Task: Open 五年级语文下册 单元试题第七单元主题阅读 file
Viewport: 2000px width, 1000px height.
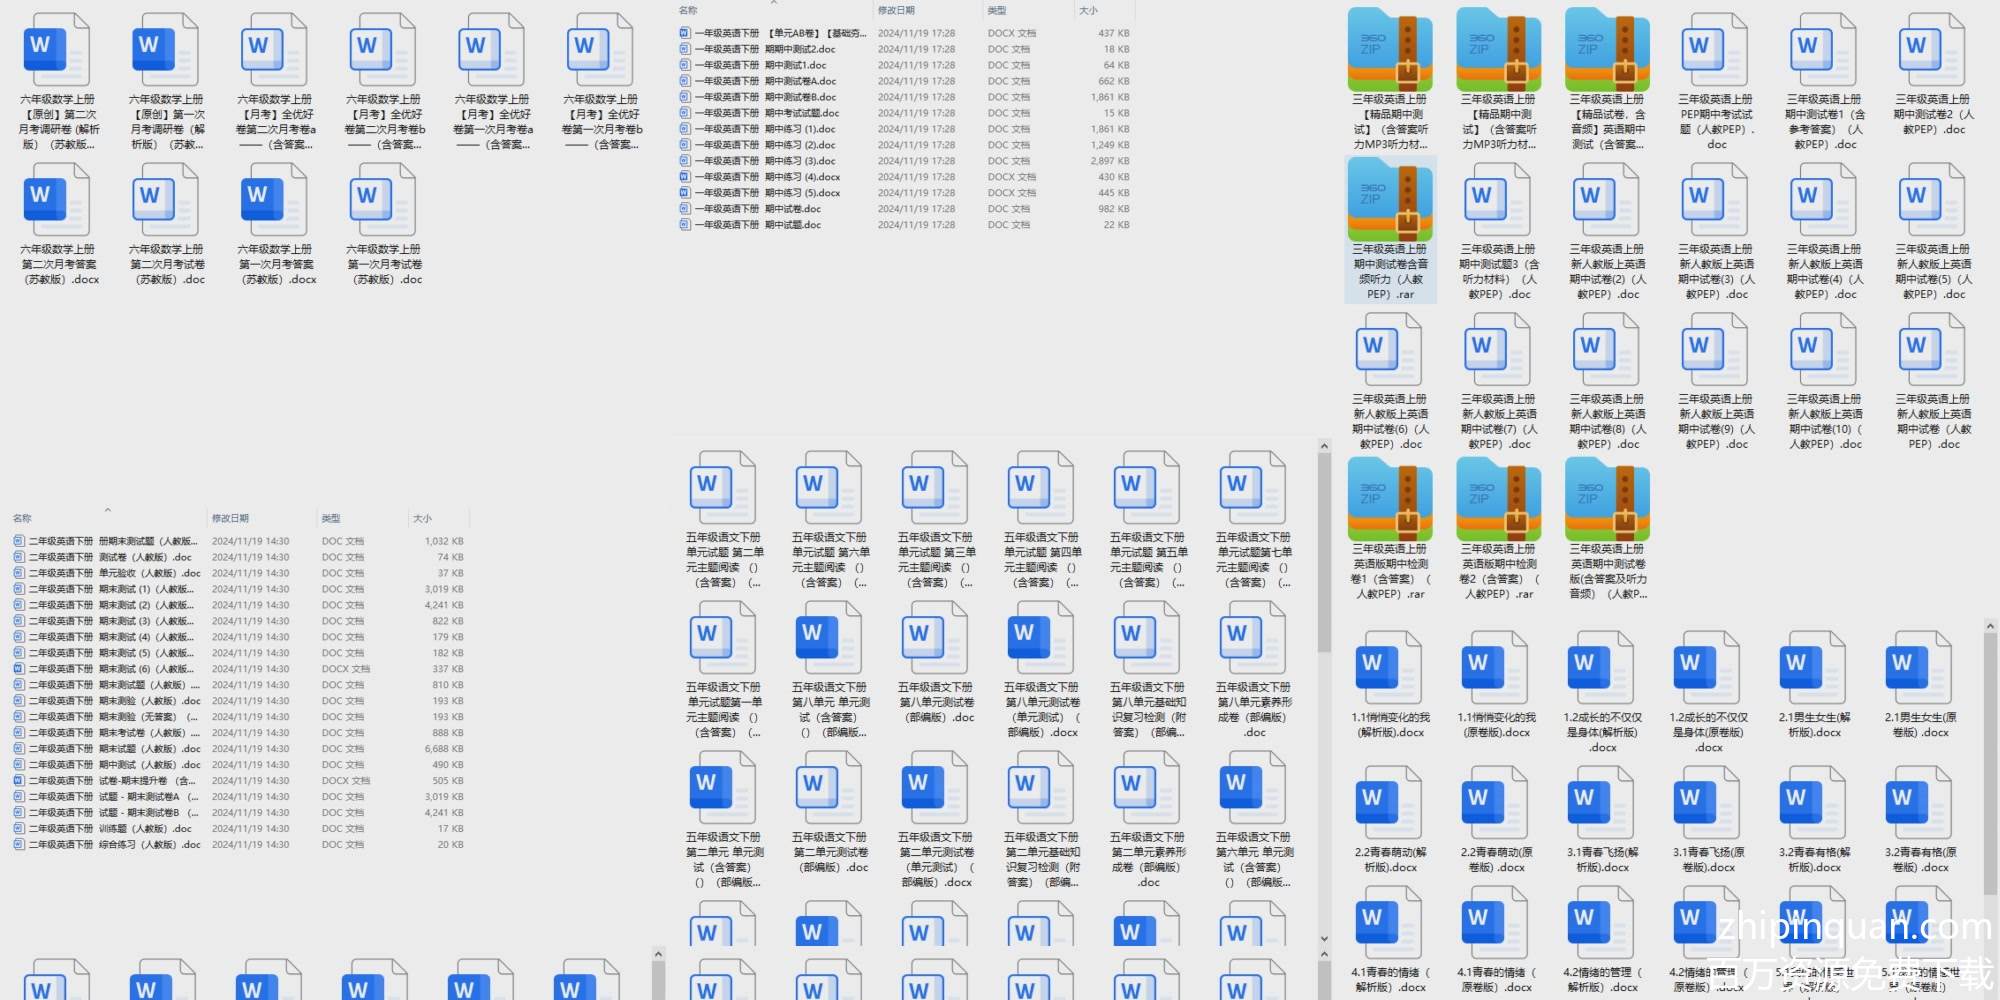Action: click(1254, 488)
